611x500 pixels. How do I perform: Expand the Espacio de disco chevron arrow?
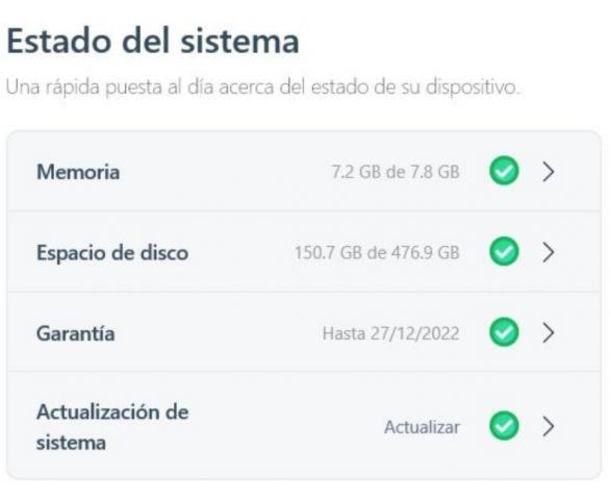[548, 252]
